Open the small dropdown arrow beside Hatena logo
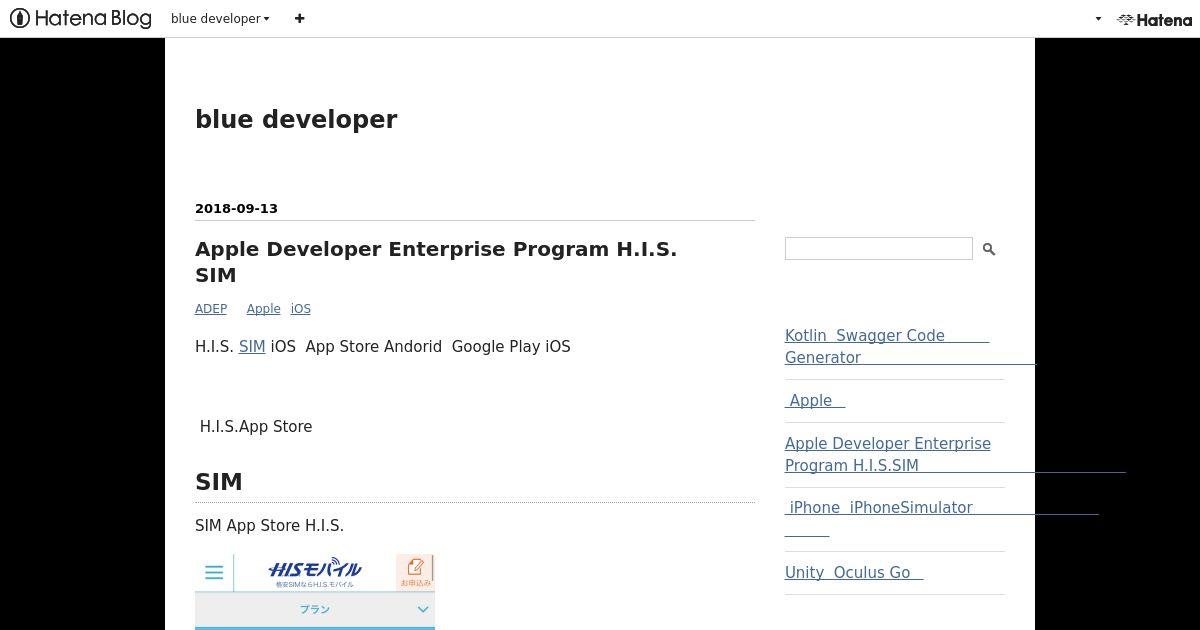 1098,19
